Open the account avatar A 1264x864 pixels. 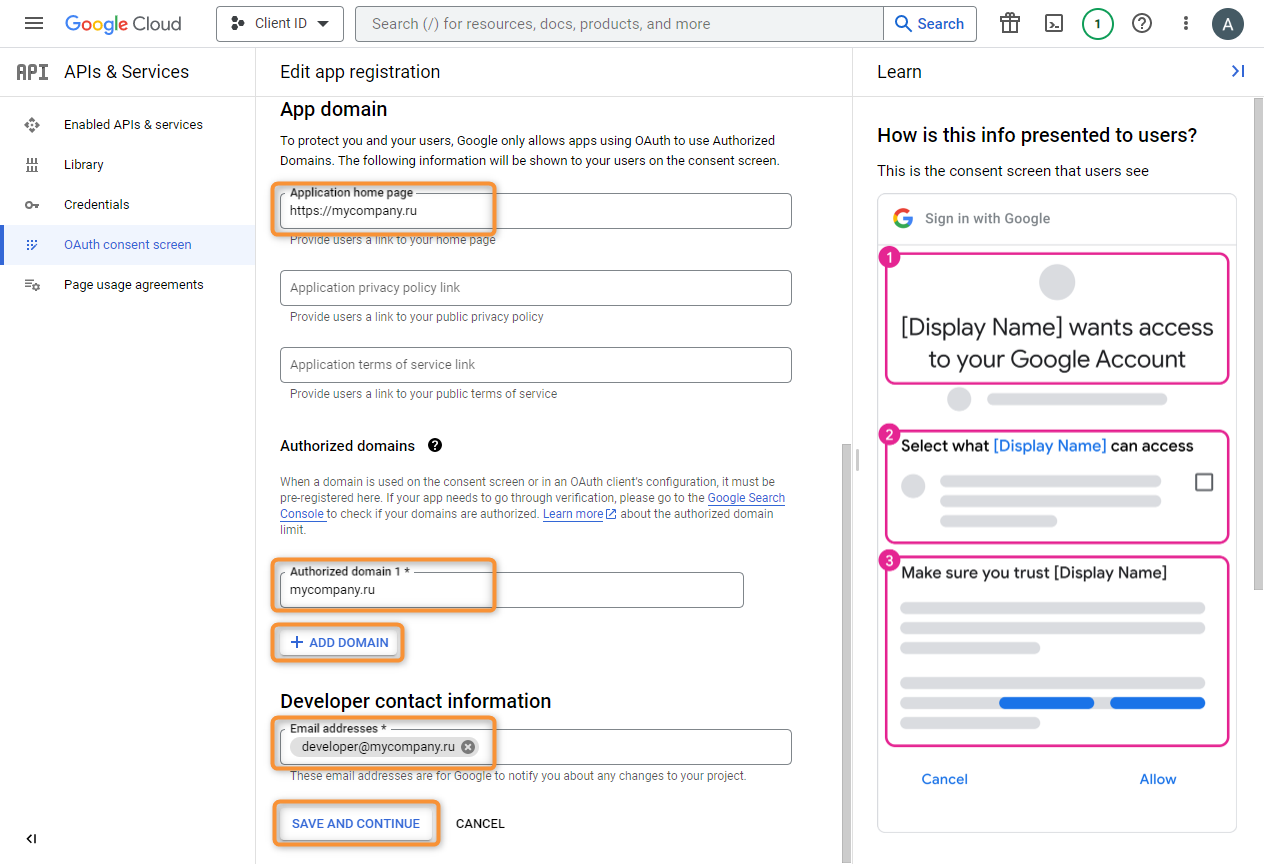[1228, 24]
